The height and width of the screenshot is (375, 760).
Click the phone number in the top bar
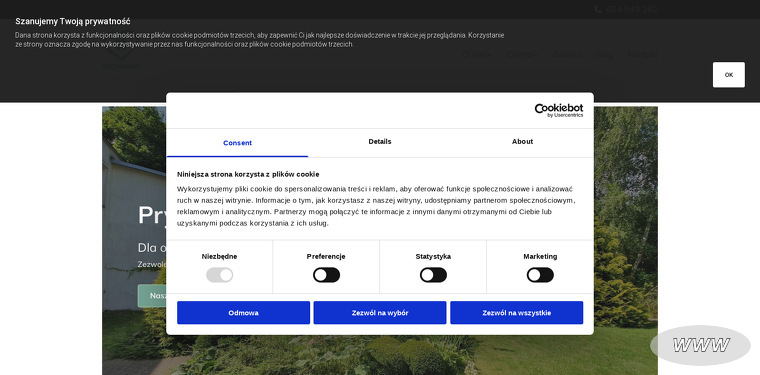(x=626, y=10)
